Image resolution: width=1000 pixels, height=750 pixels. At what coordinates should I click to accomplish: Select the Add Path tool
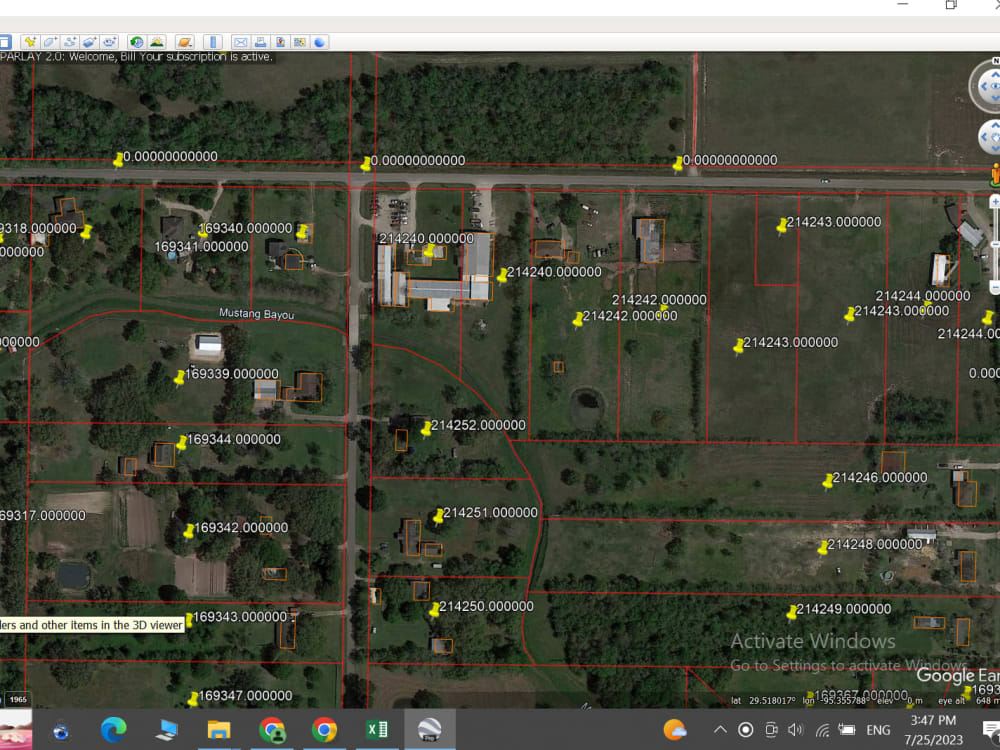(x=68, y=42)
